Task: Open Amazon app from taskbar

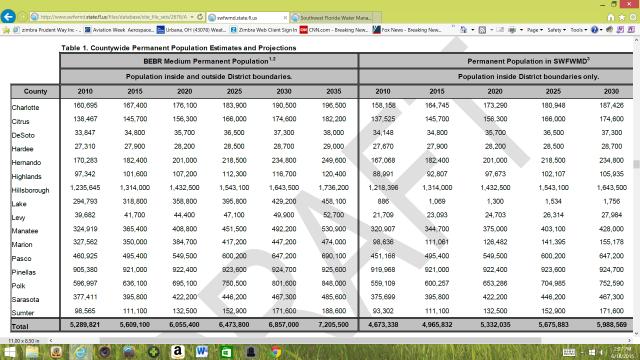Action: click(178, 352)
